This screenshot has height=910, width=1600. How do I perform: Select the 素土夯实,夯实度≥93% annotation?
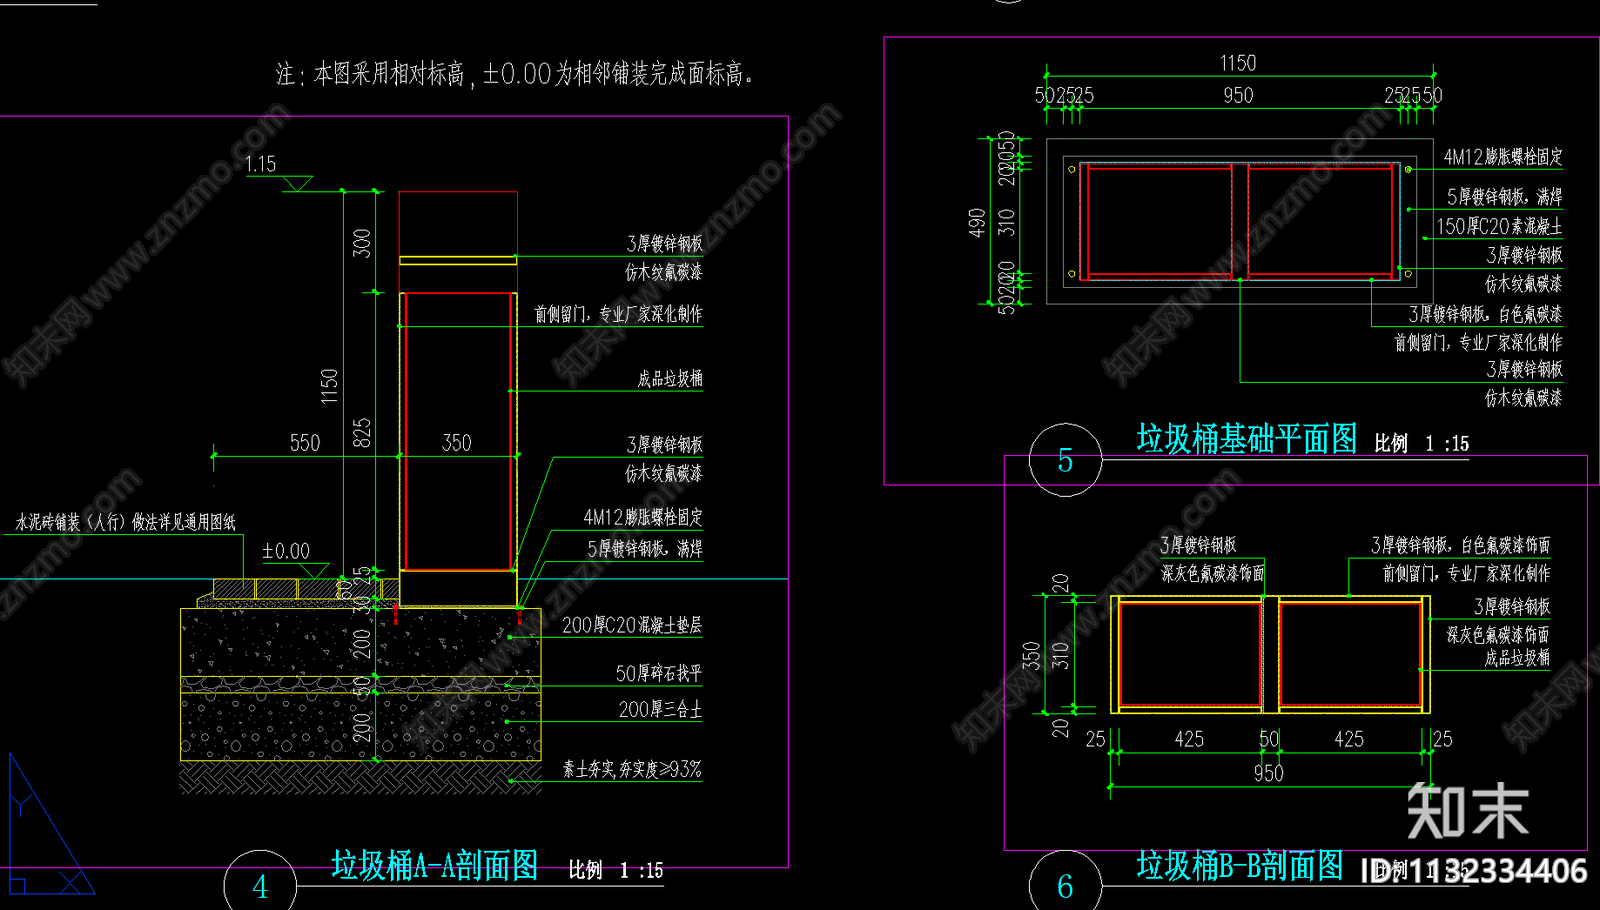click(x=632, y=769)
